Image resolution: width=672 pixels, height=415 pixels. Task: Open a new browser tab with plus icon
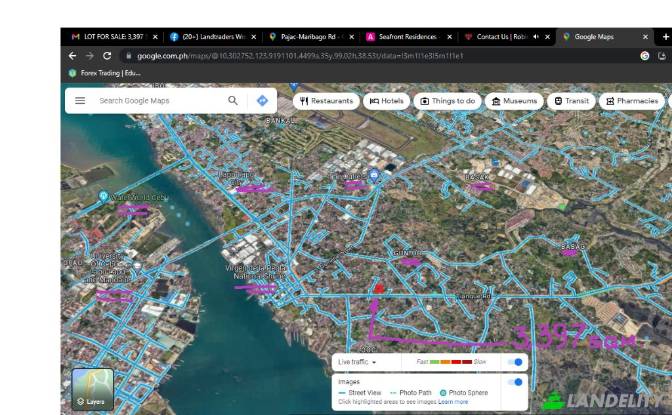tap(665, 37)
